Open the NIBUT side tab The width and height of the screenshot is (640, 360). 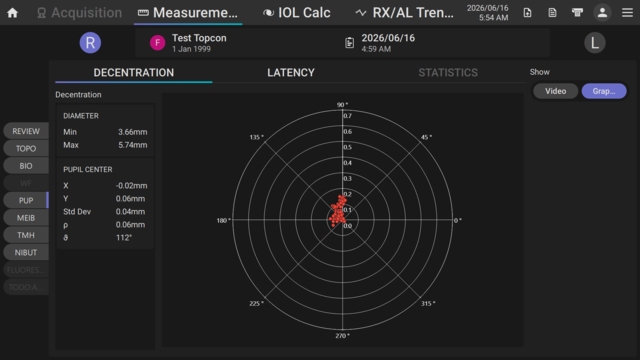(x=26, y=253)
